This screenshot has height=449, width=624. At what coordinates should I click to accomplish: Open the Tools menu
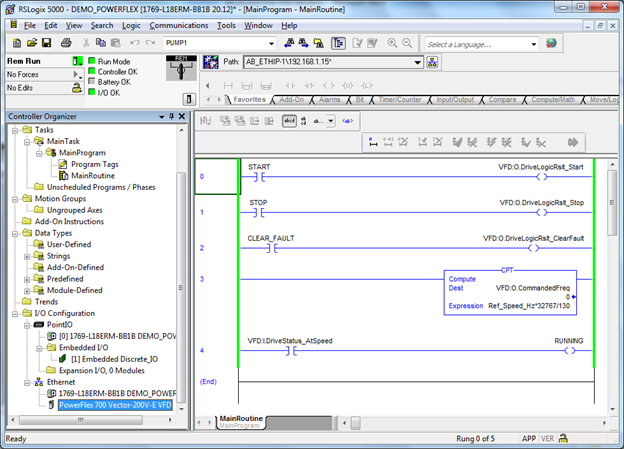coord(226,25)
